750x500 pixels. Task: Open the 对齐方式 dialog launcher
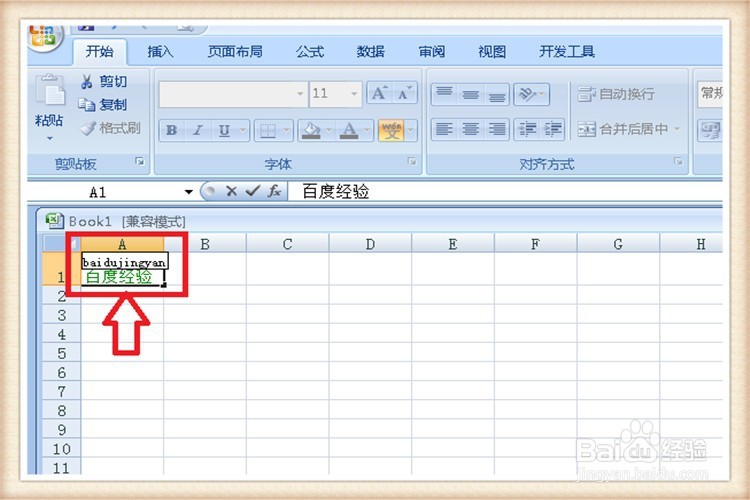tap(678, 161)
